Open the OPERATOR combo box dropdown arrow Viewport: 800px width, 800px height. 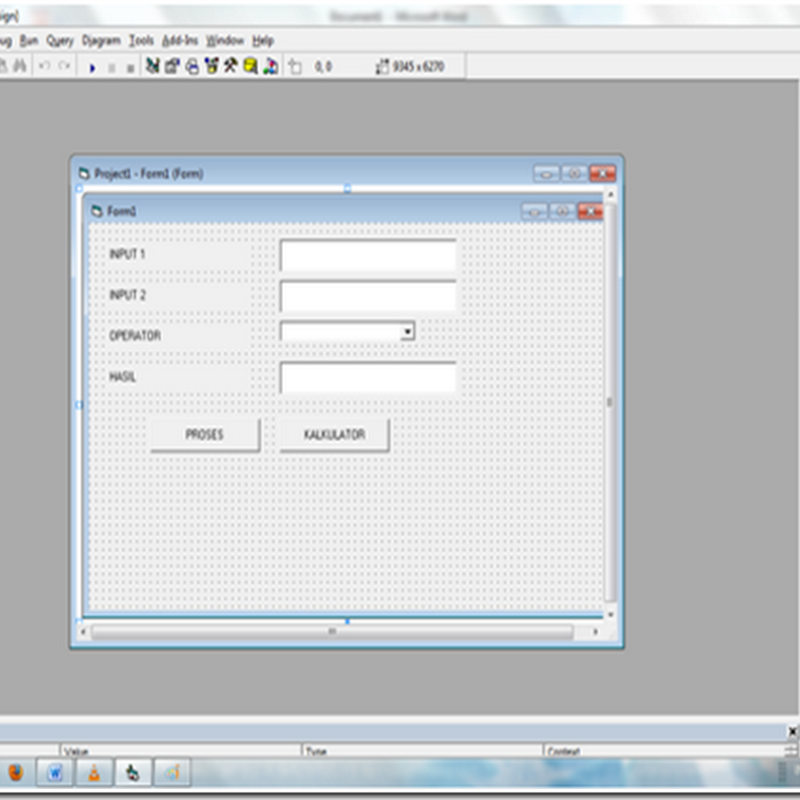coord(409,331)
